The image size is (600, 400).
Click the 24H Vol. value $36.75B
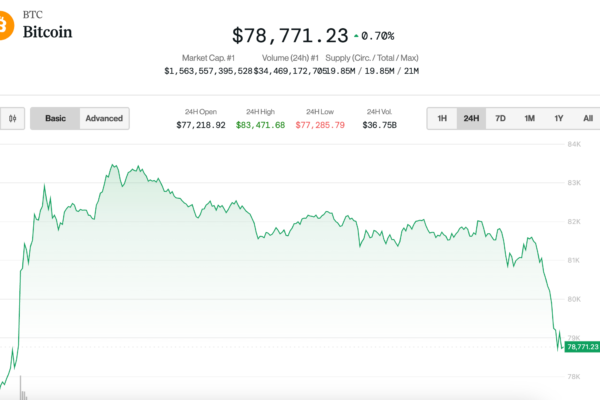379,125
